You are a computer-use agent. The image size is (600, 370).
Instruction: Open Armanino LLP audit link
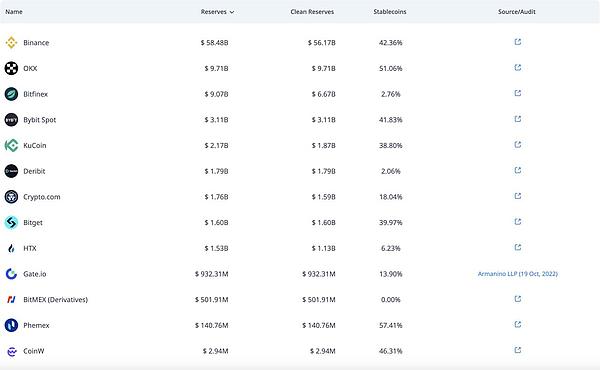pos(517,274)
